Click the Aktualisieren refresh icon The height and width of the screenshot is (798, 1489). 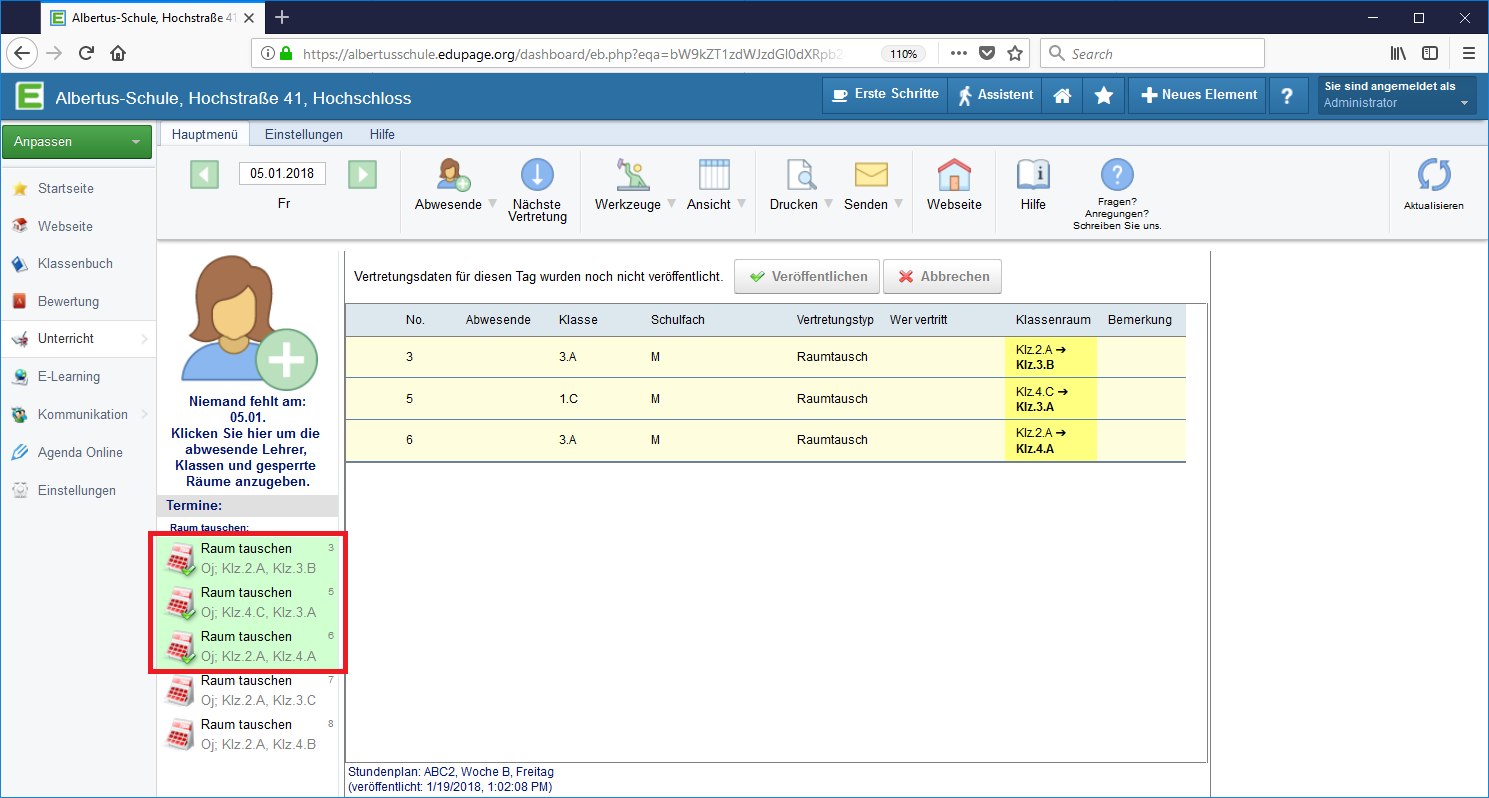pyautogui.click(x=1434, y=174)
